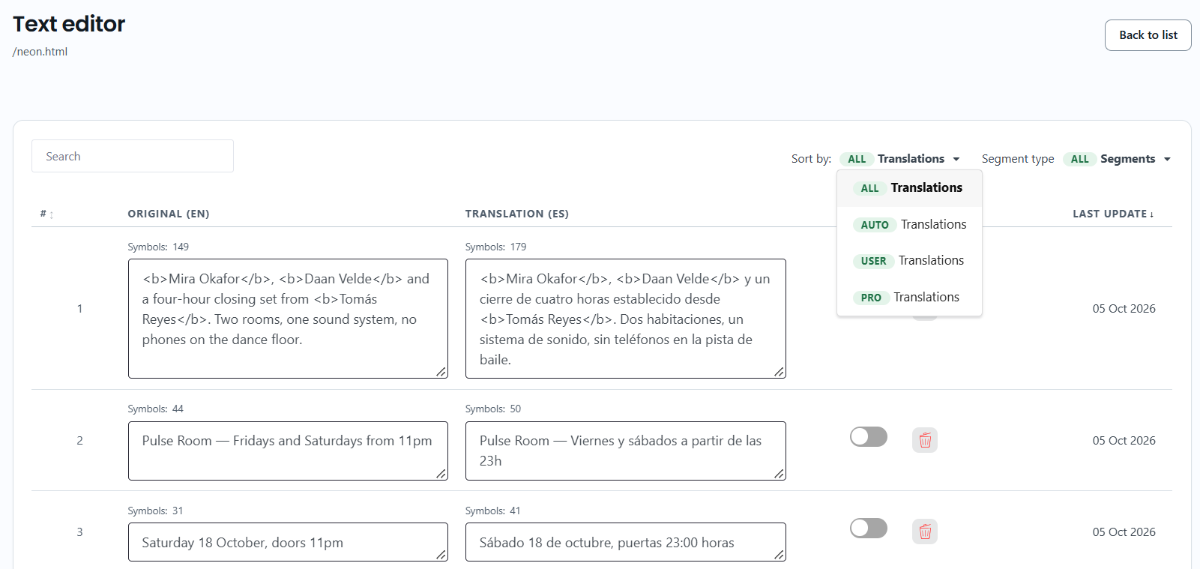Click Symbols: 41 counter label

click(x=493, y=511)
